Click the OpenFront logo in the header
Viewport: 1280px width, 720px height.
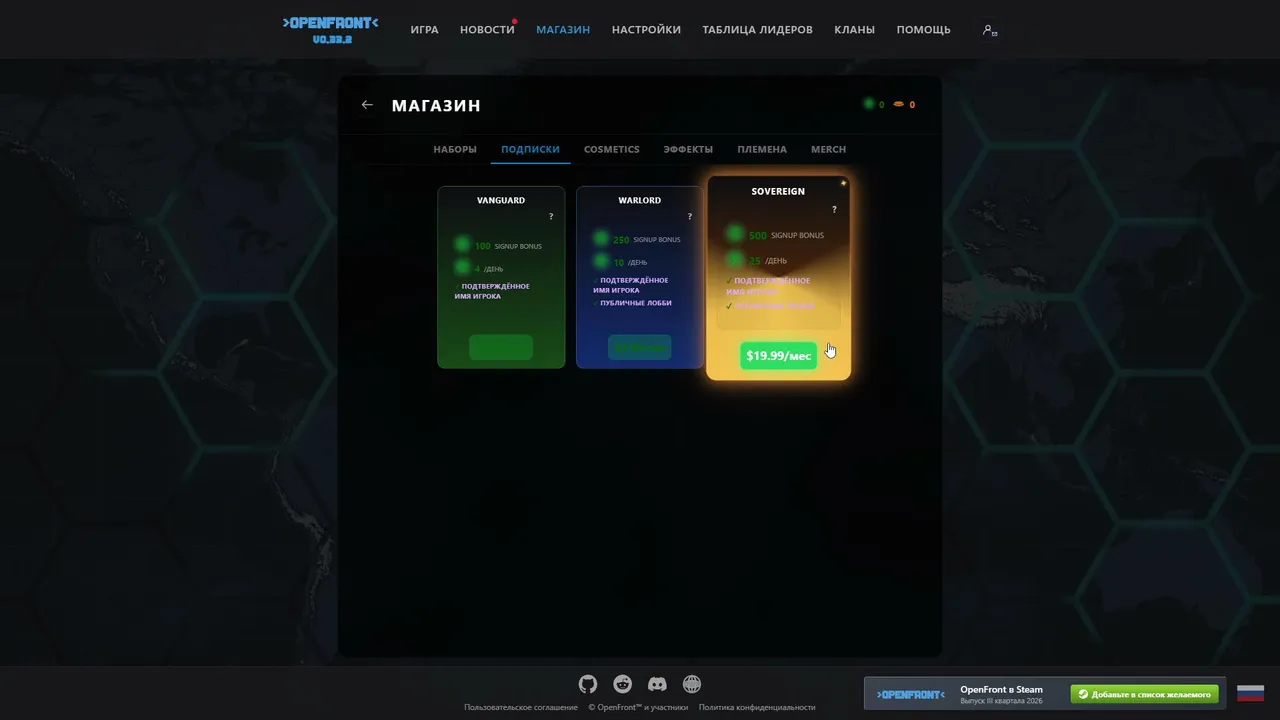point(331,22)
